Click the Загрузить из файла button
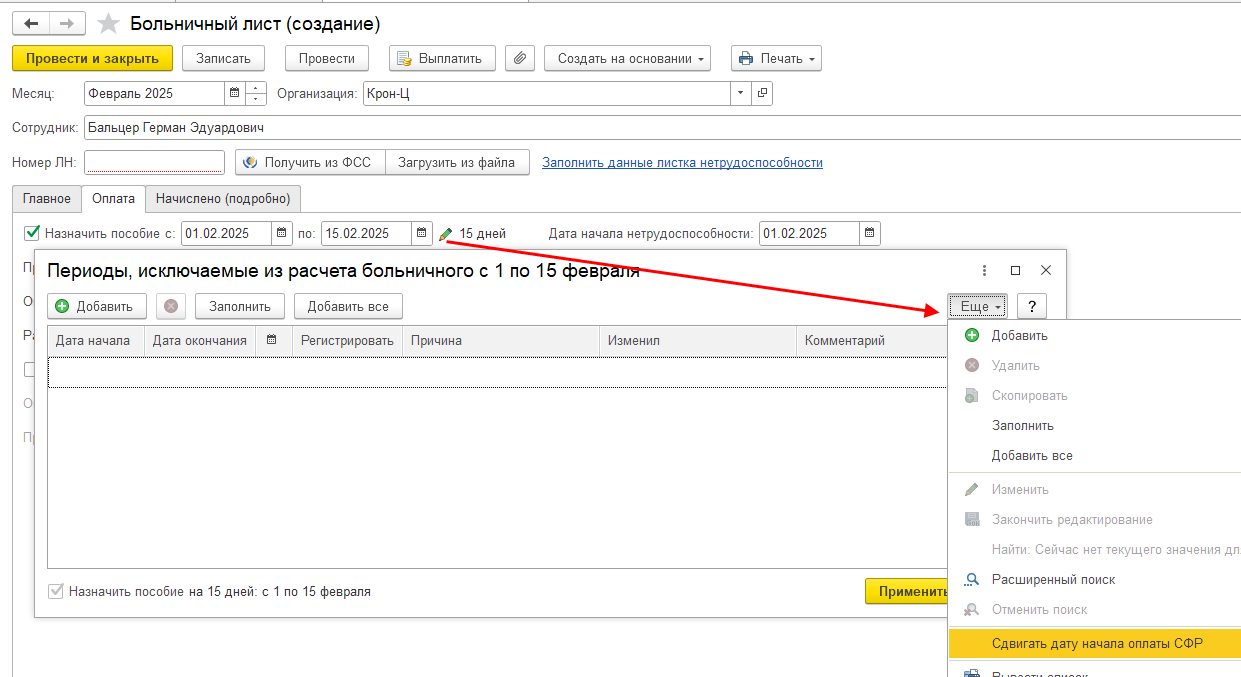Viewport: 1241px width, 677px height. pos(457,162)
